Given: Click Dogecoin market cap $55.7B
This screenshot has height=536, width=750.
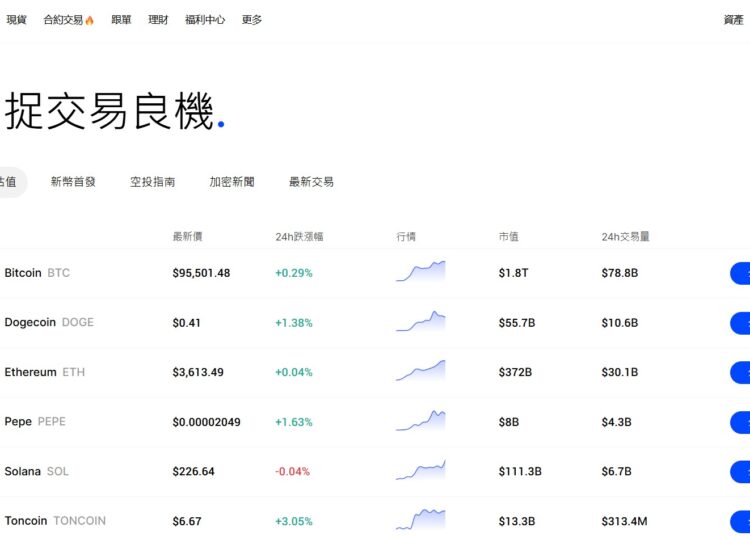Looking at the screenshot, I should (517, 323).
